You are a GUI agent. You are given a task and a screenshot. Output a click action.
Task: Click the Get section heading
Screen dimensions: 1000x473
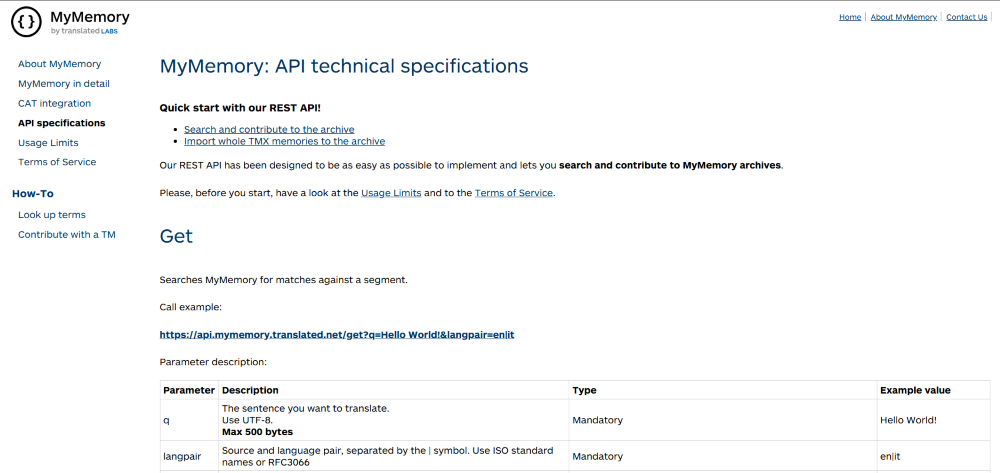[176, 236]
